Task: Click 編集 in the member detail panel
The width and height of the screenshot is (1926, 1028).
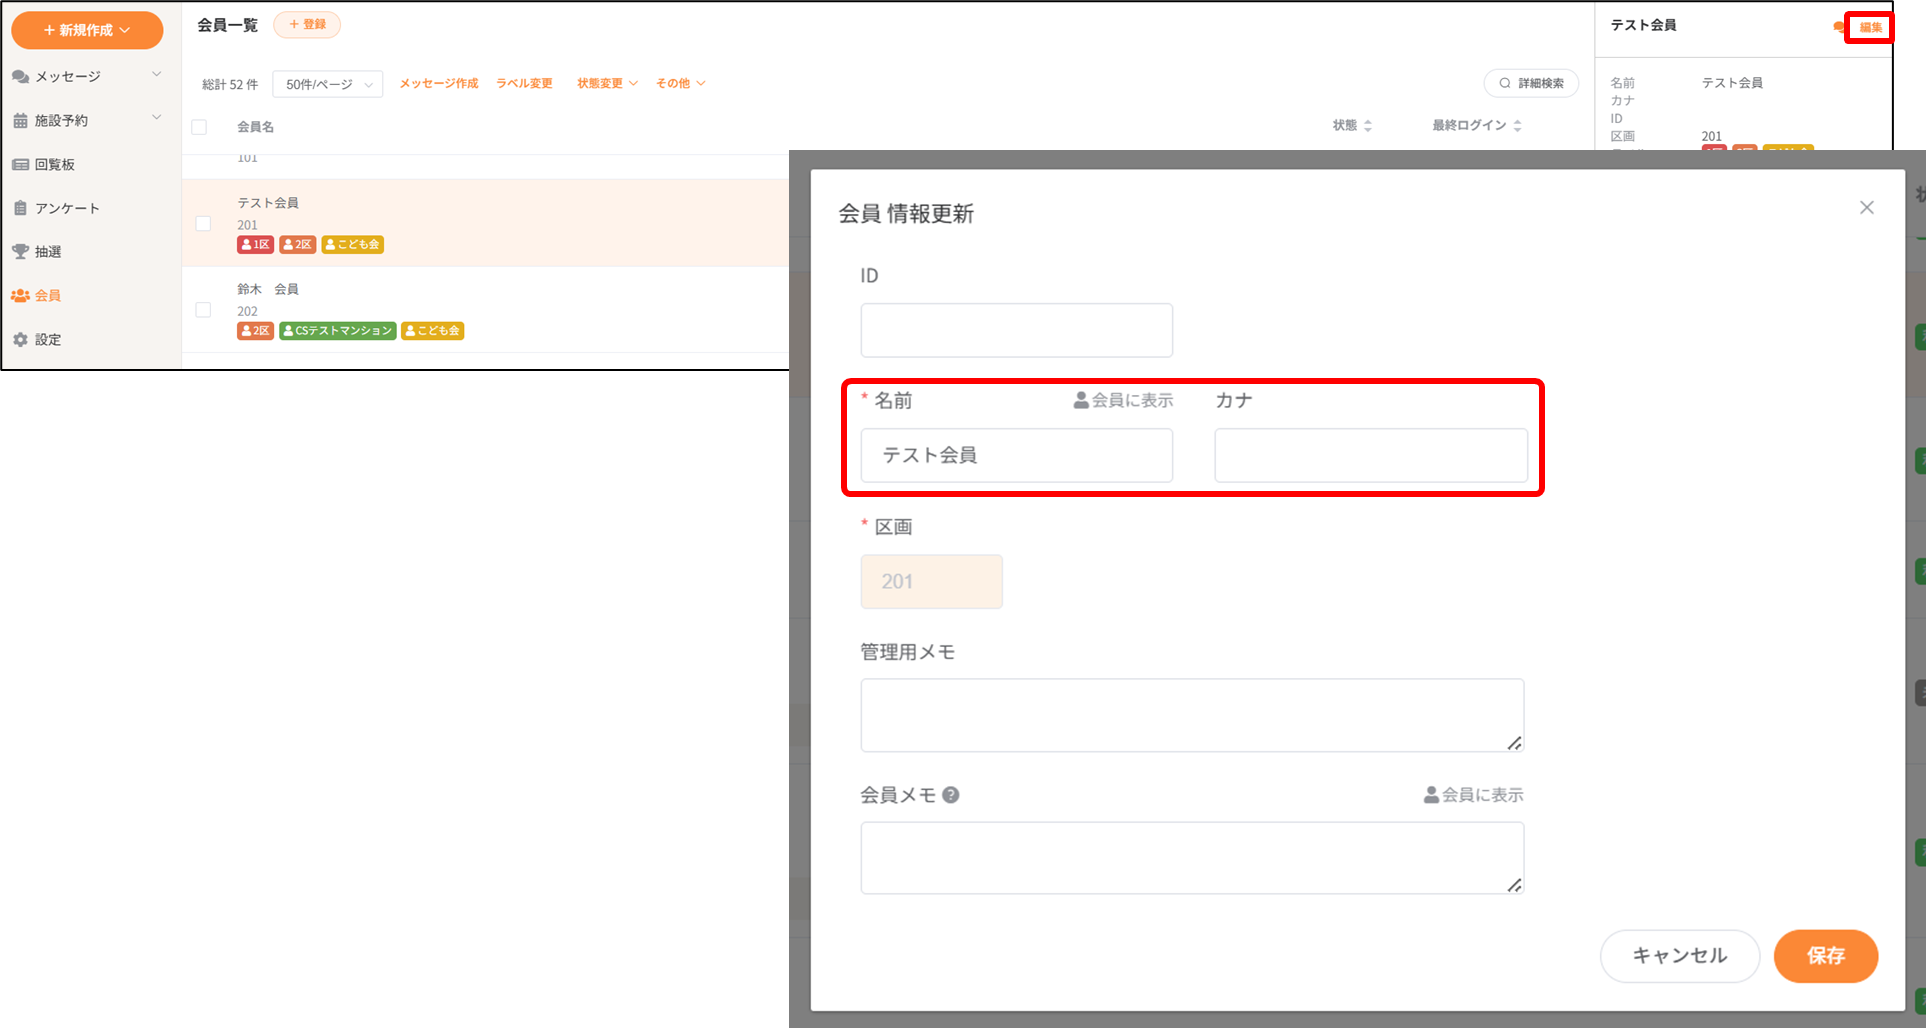Action: (x=1871, y=27)
